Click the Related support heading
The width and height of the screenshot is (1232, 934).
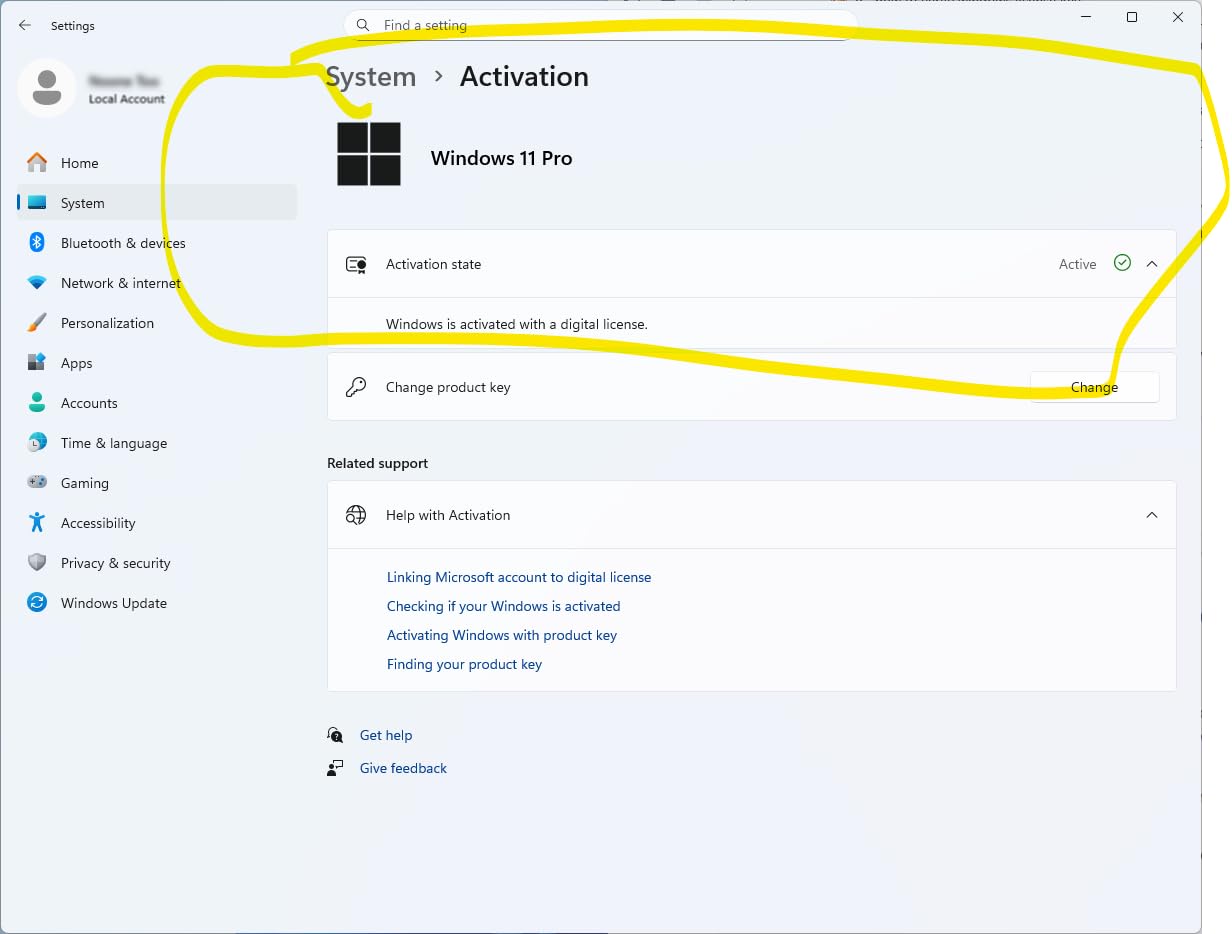pyautogui.click(x=377, y=463)
